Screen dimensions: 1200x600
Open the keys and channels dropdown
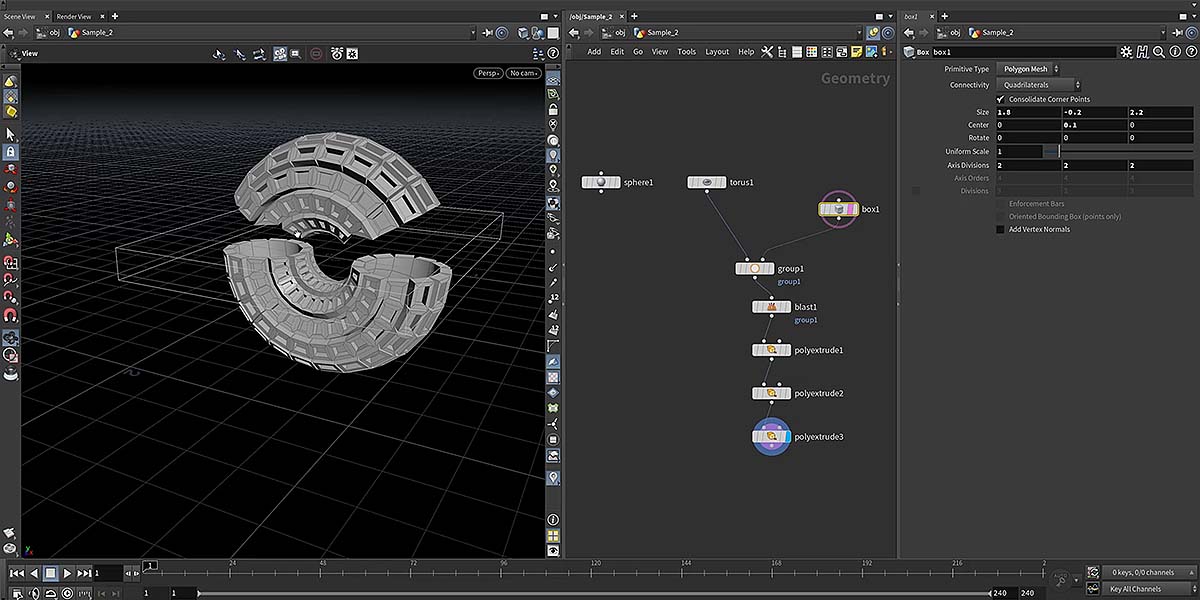[1147, 573]
